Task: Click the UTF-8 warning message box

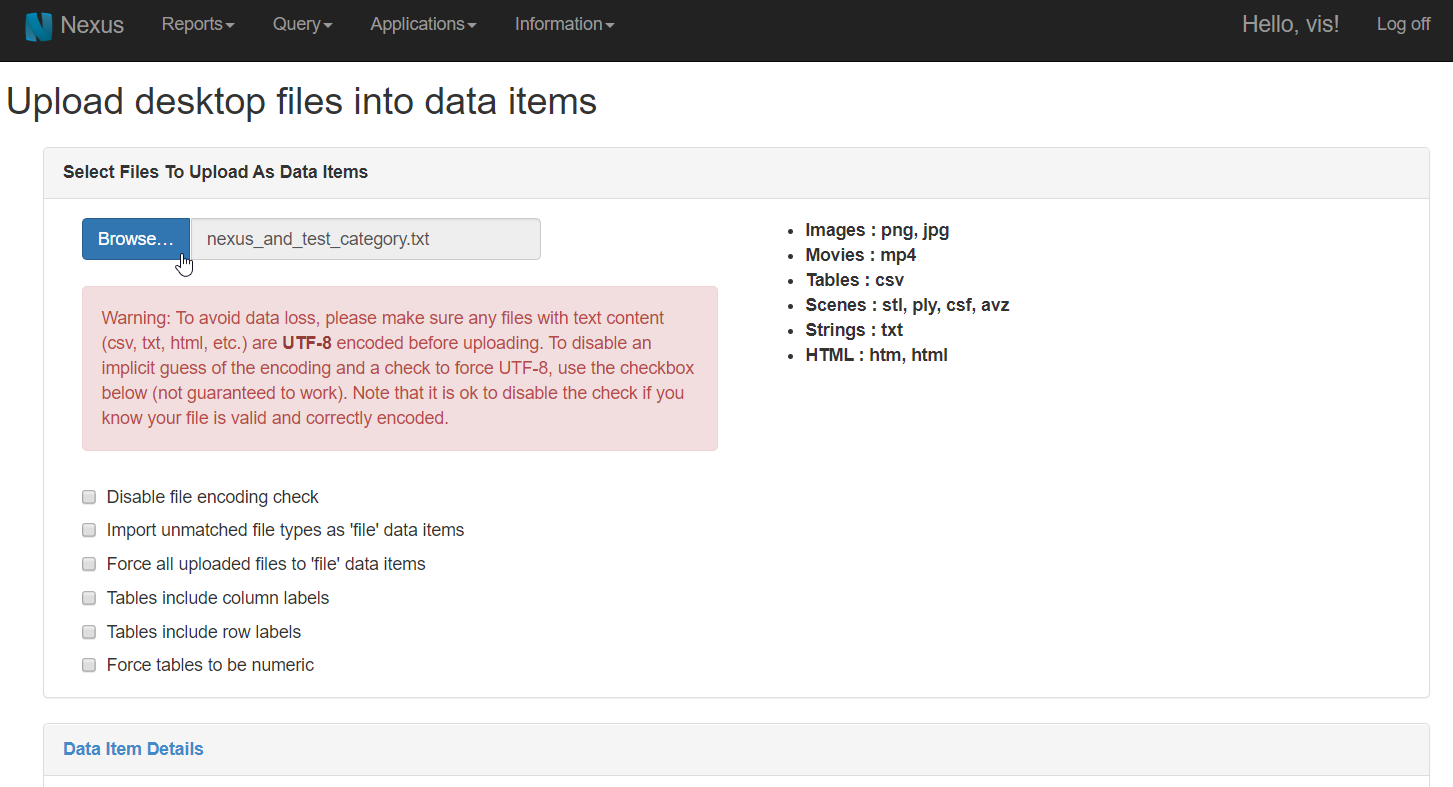Action: [x=400, y=368]
